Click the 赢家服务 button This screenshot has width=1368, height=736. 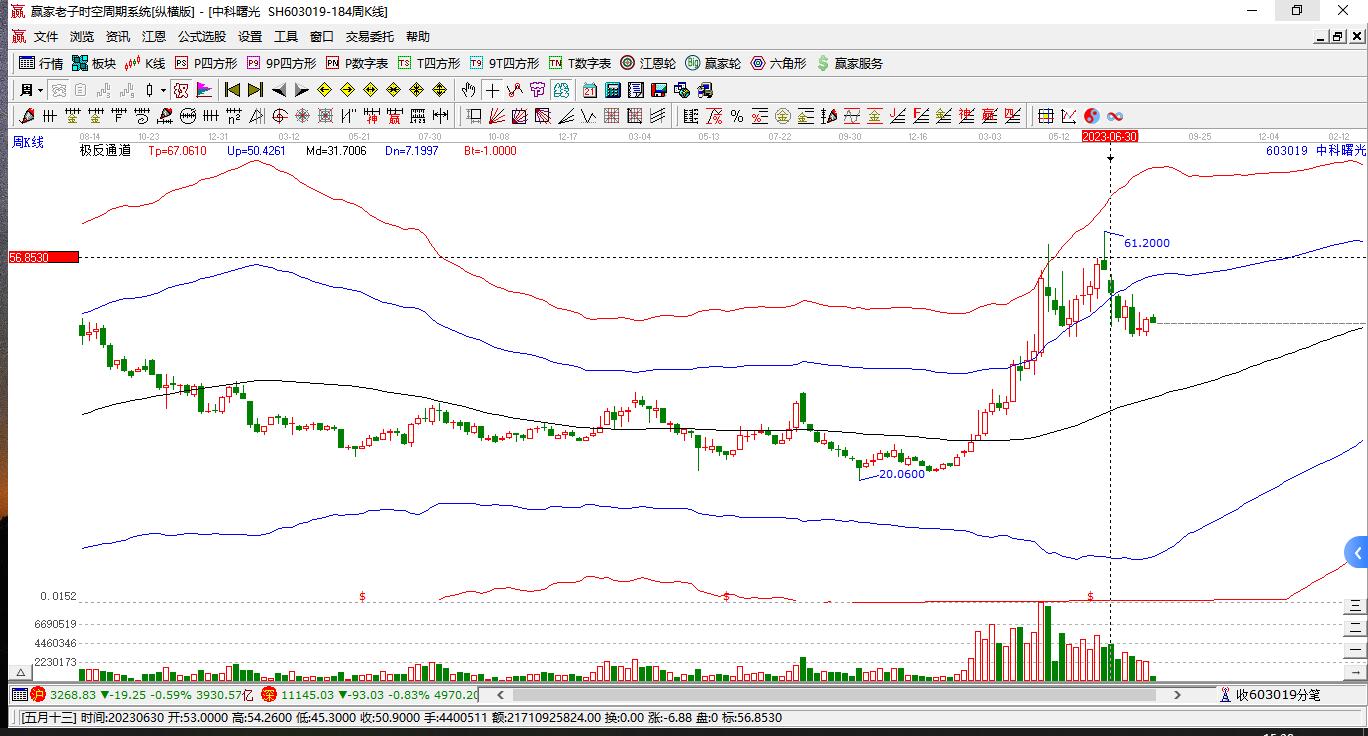coord(850,63)
